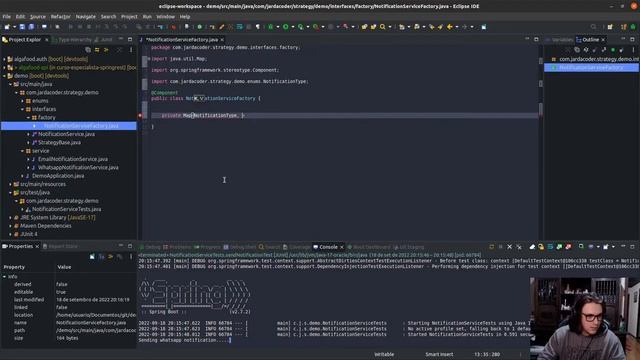Open the Window menu
The width and height of the screenshot is (640, 360).
(165, 17)
